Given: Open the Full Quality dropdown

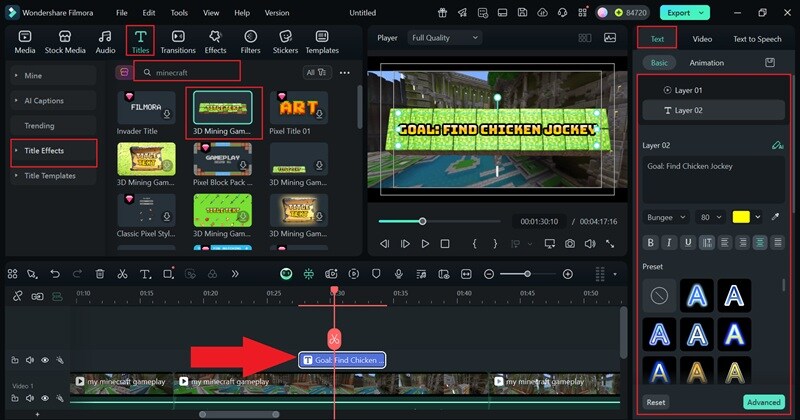Looking at the screenshot, I should coord(444,38).
